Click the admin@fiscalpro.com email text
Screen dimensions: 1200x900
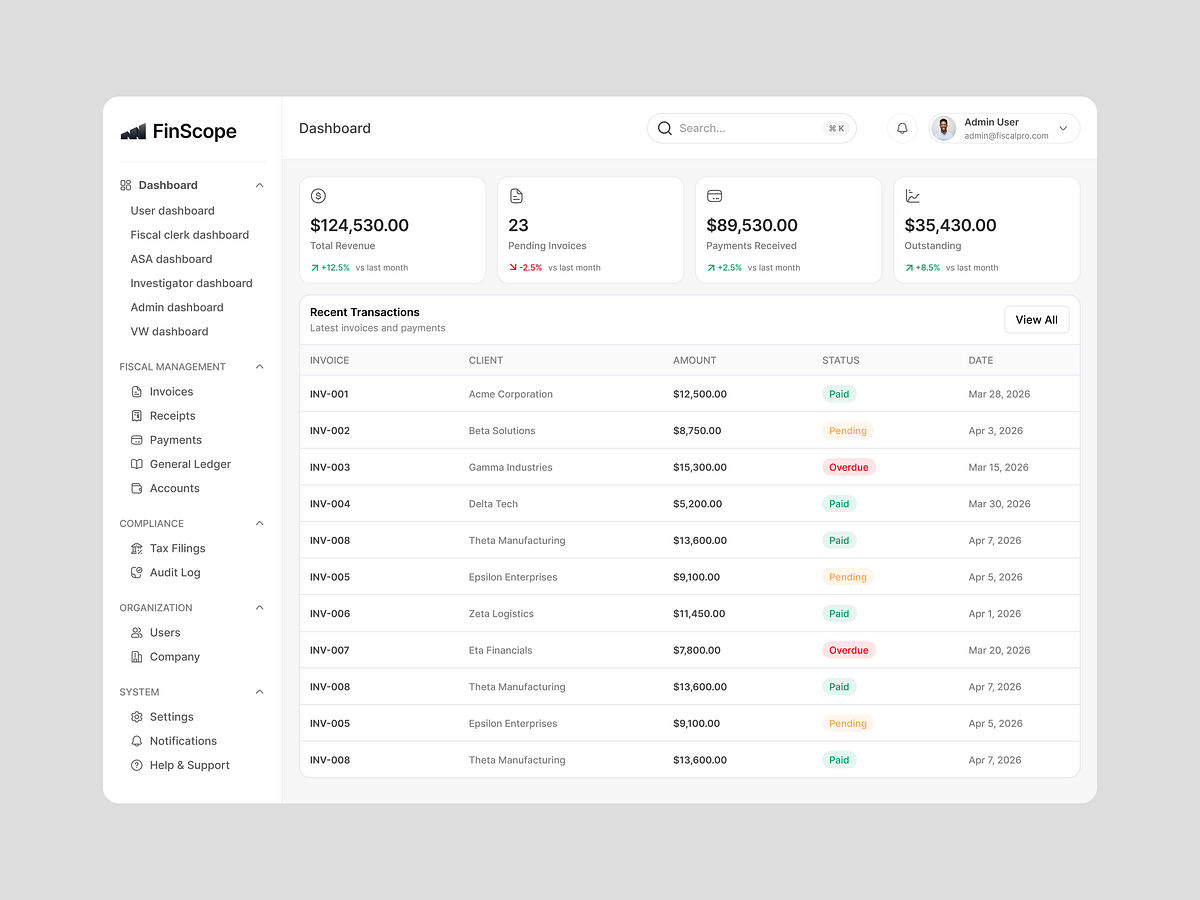[1006, 136]
